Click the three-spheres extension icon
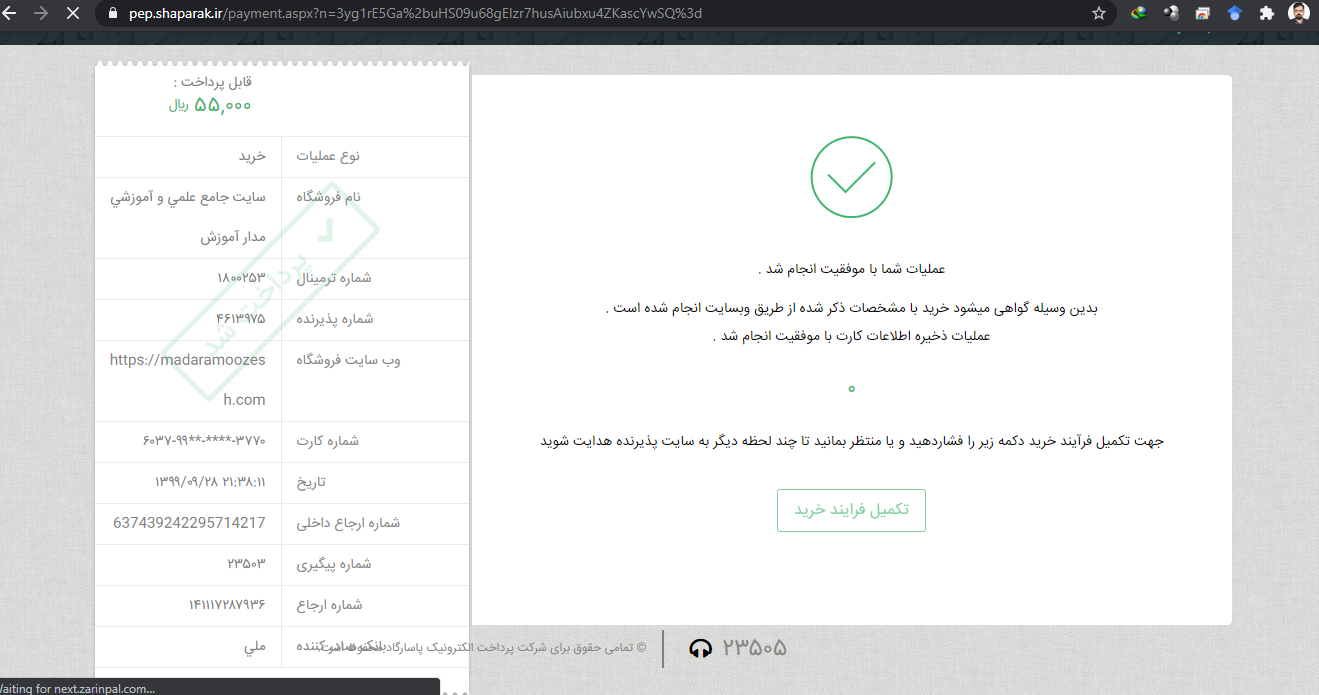 [1171, 14]
